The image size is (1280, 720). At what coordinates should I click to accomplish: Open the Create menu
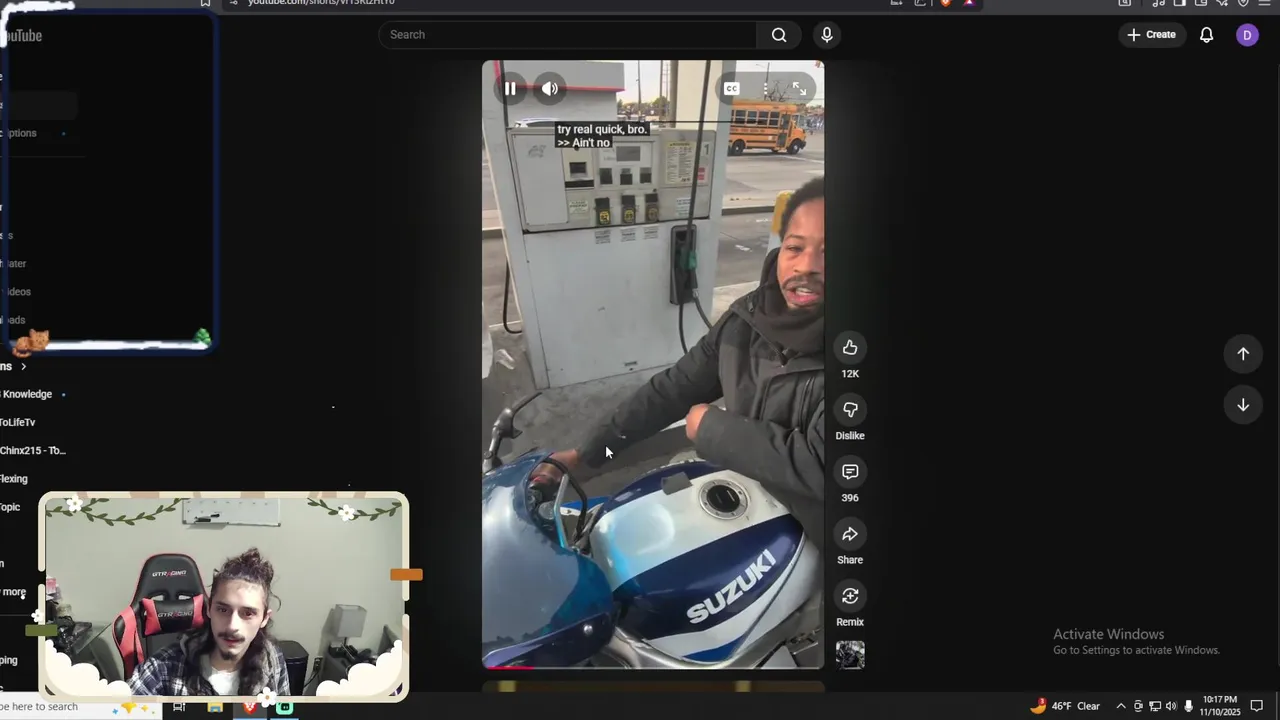click(x=1152, y=35)
